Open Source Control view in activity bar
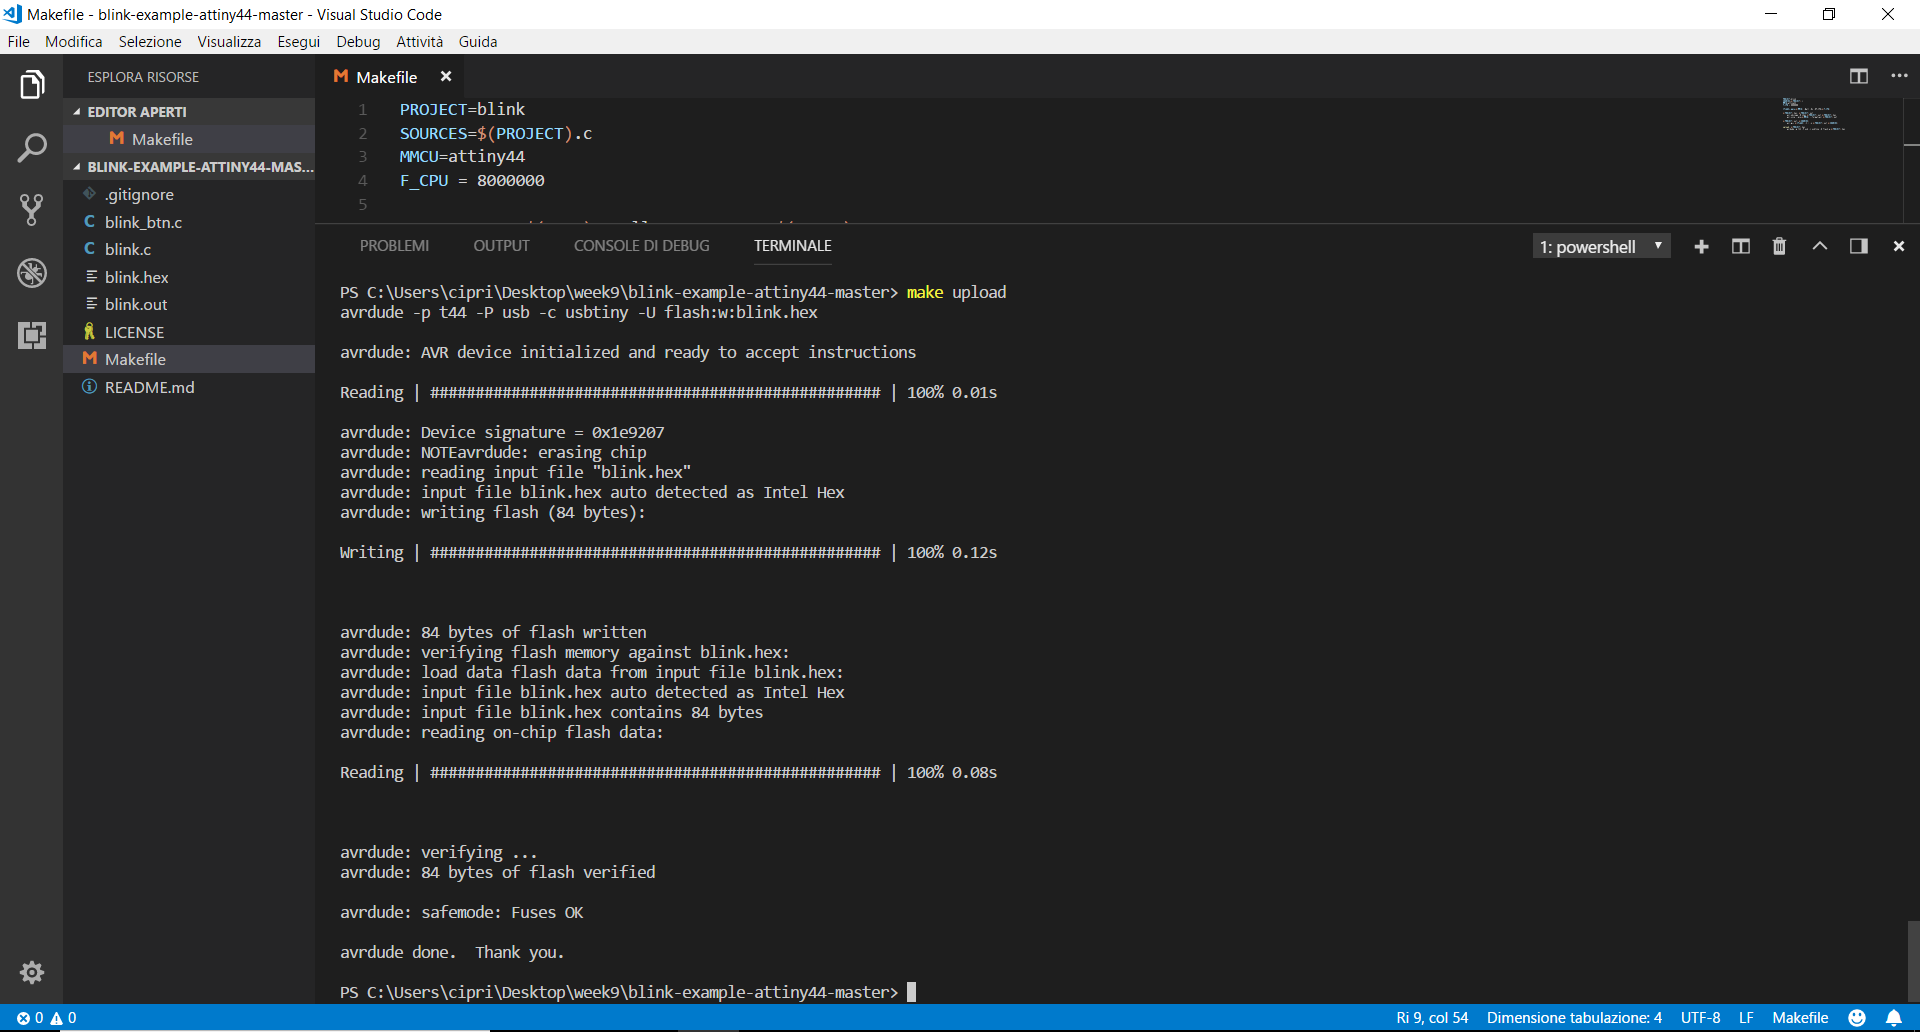Image resolution: width=1920 pixels, height=1032 pixels. click(x=32, y=210)
